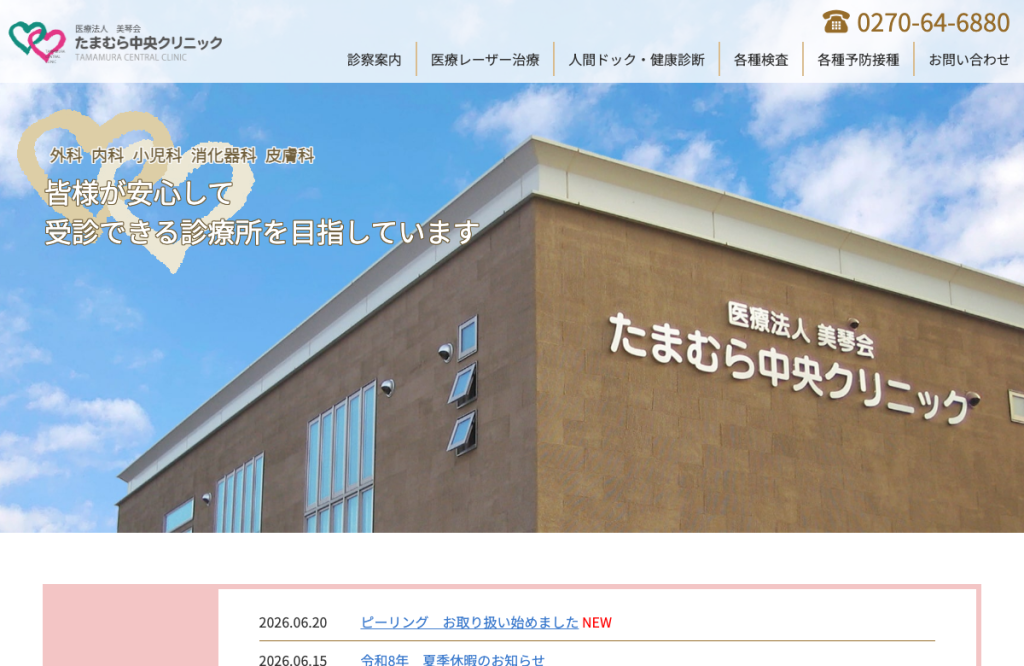Click the TAMAMURA CENTRAL CLINIC subtitle
Viewport: 1024px width, 666px height.
click(131, 57)
